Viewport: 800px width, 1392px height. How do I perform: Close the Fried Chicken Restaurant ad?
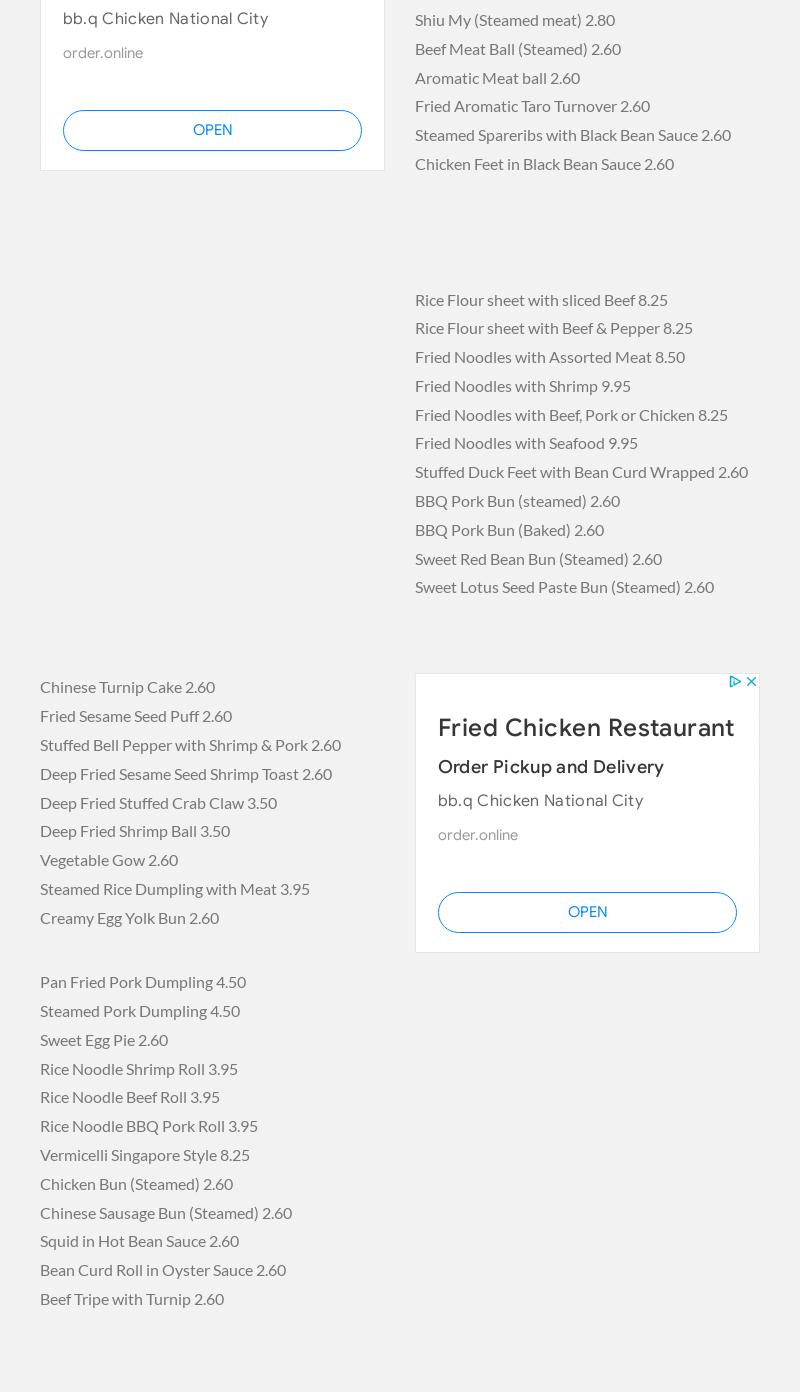coord(751,681)
